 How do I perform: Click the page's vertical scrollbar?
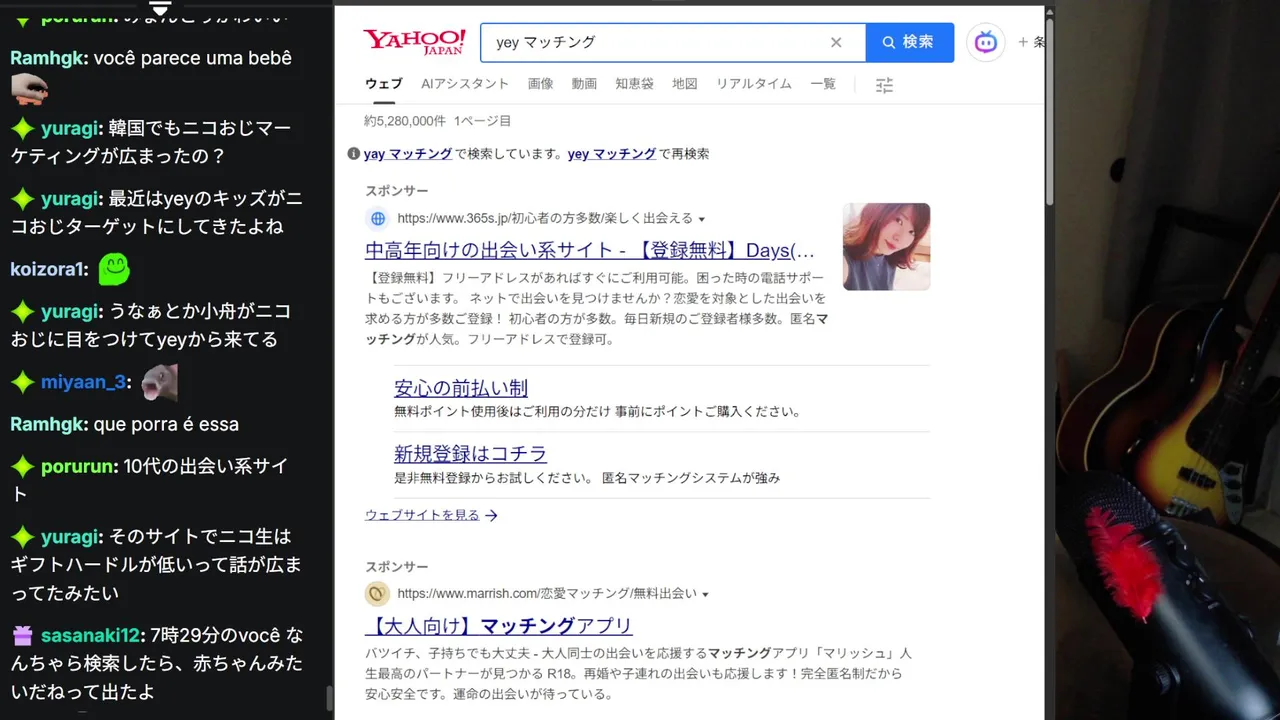pyautogui.click(x=1049, y=110)
